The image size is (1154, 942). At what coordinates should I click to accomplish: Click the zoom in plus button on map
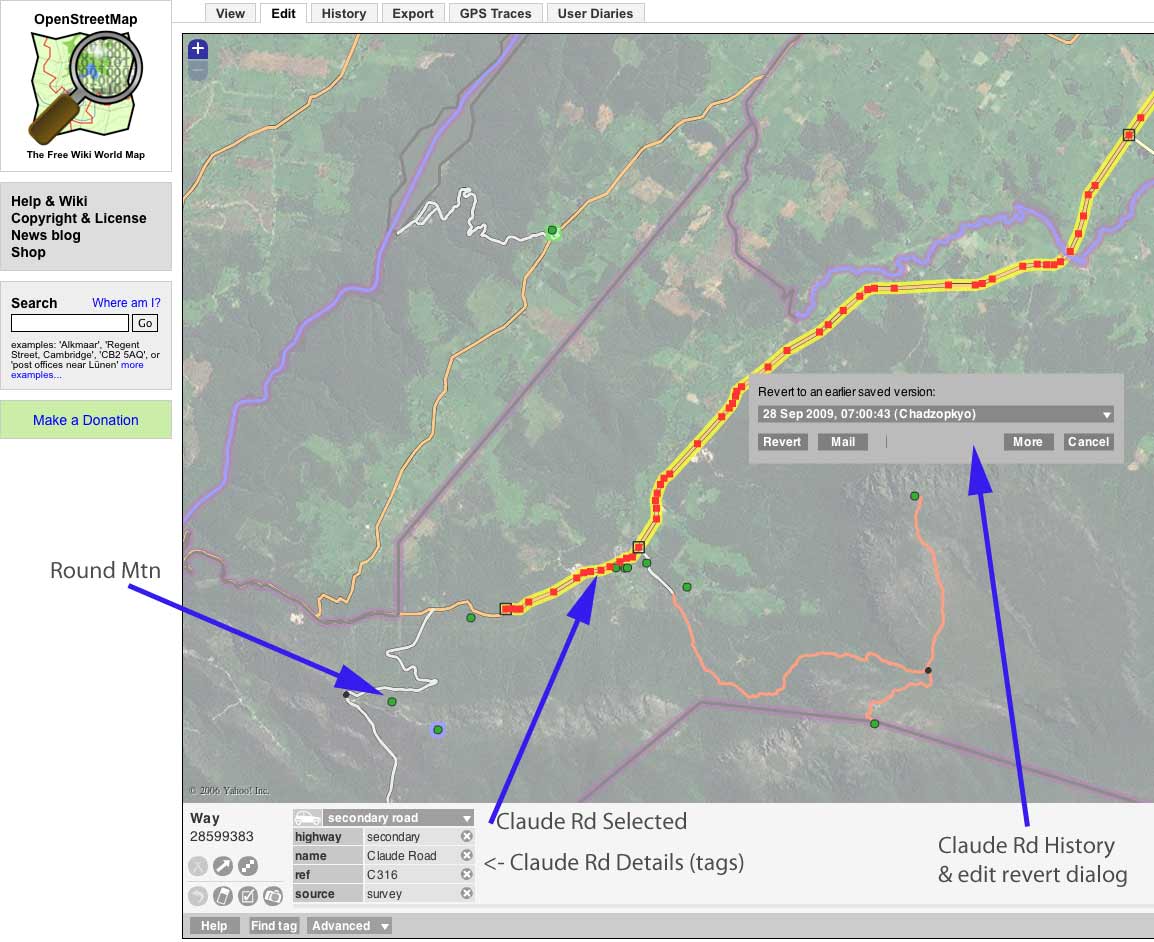point(198,49)
